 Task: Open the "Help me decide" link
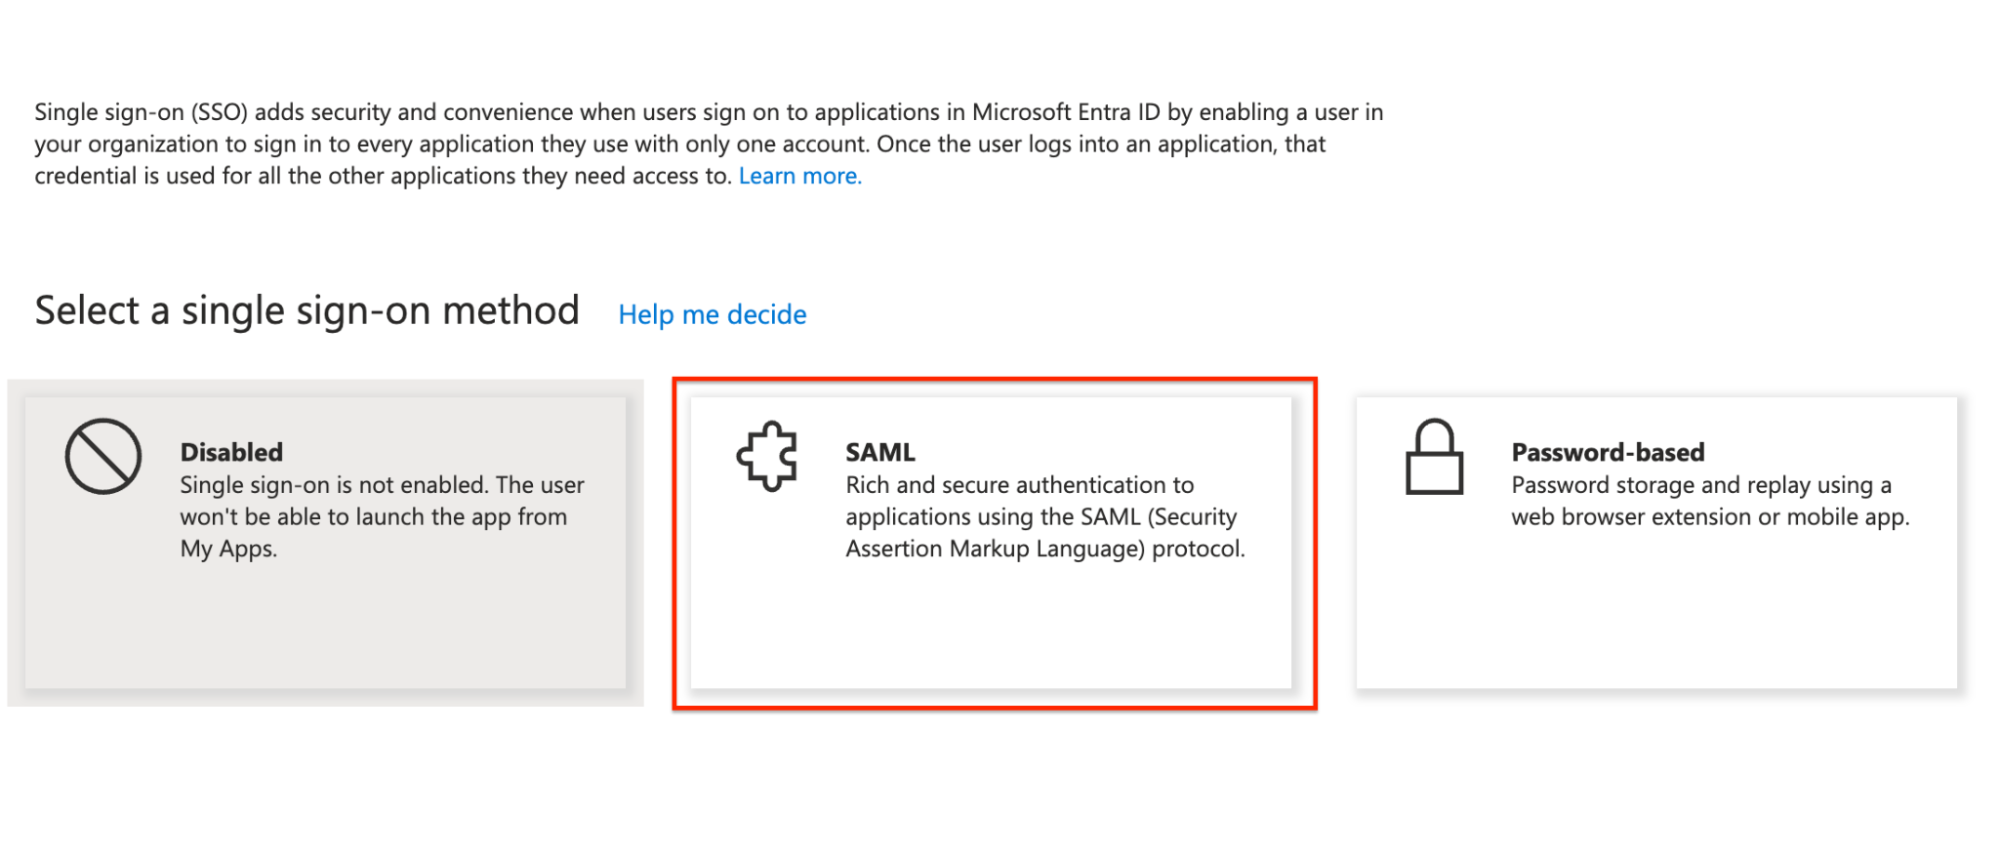712,315
